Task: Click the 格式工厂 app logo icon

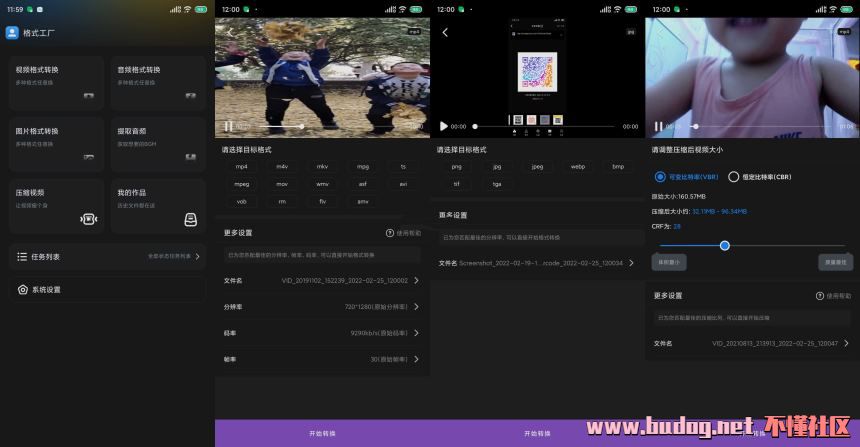Action: (x=12, y=32)
